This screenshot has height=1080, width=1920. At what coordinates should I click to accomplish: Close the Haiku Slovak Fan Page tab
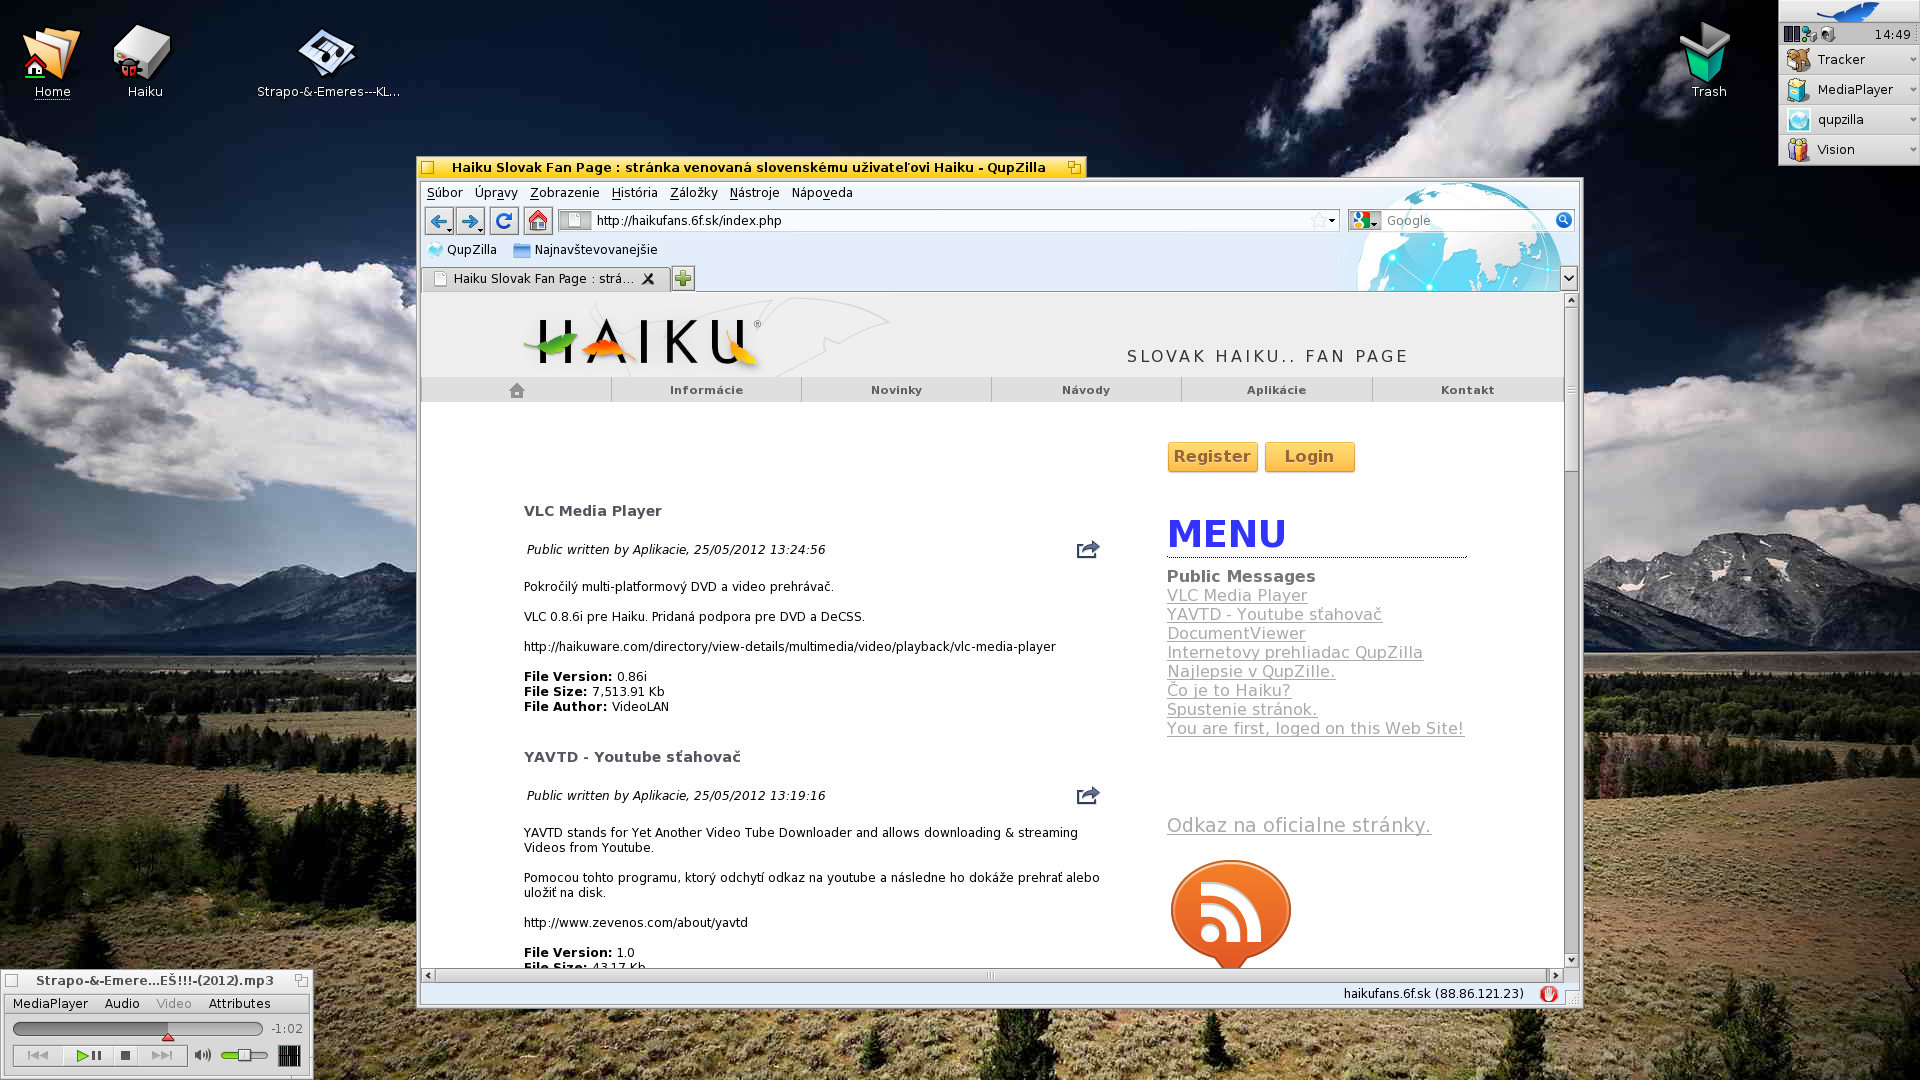click(648, 279)
